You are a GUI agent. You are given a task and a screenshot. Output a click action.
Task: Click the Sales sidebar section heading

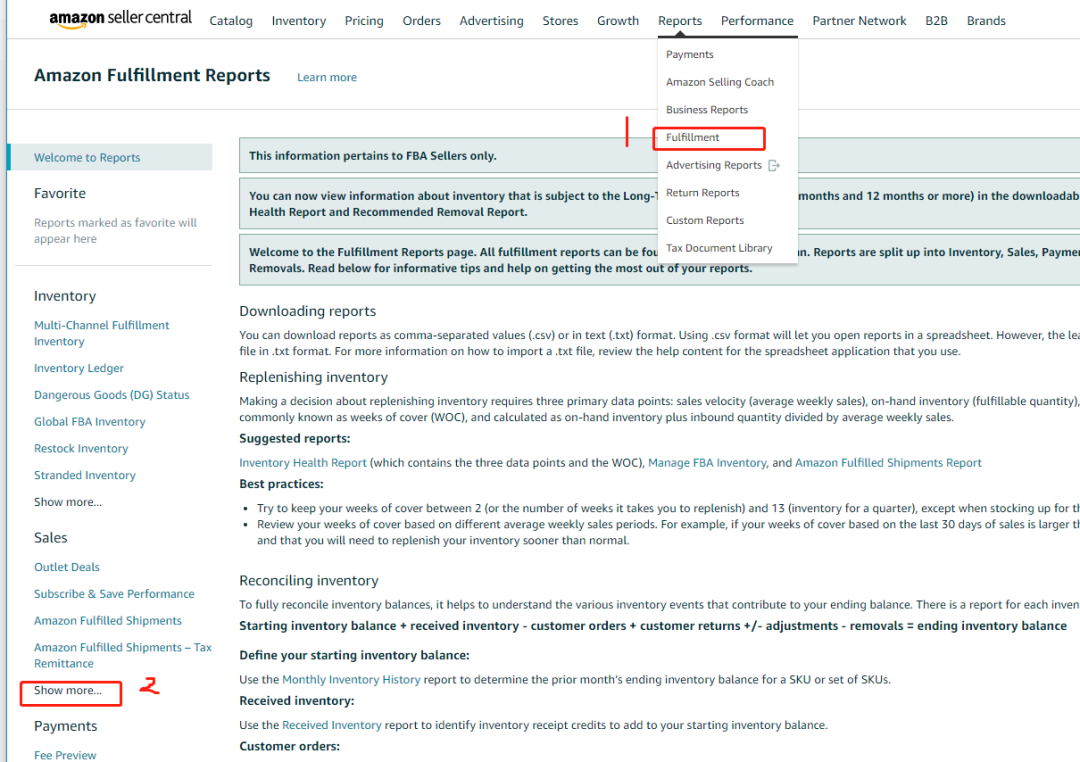click(50, 538)
